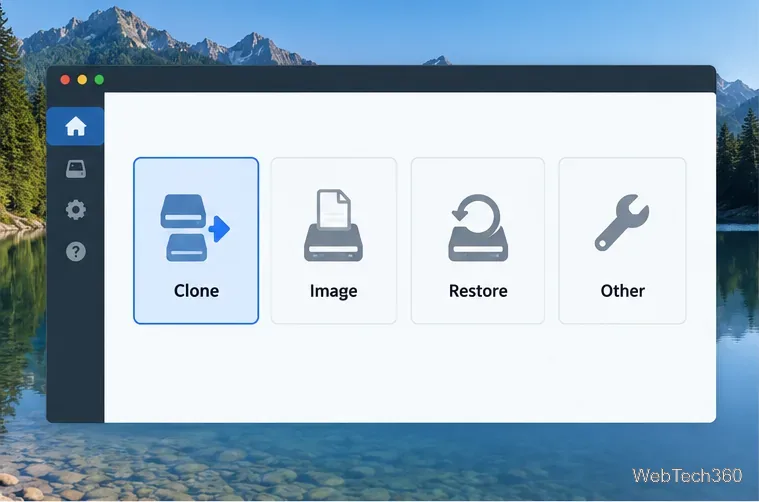The width and height of the screenshot is (759, 502).
Task: Select the Other tools card
Action: (x=622, y=241)
